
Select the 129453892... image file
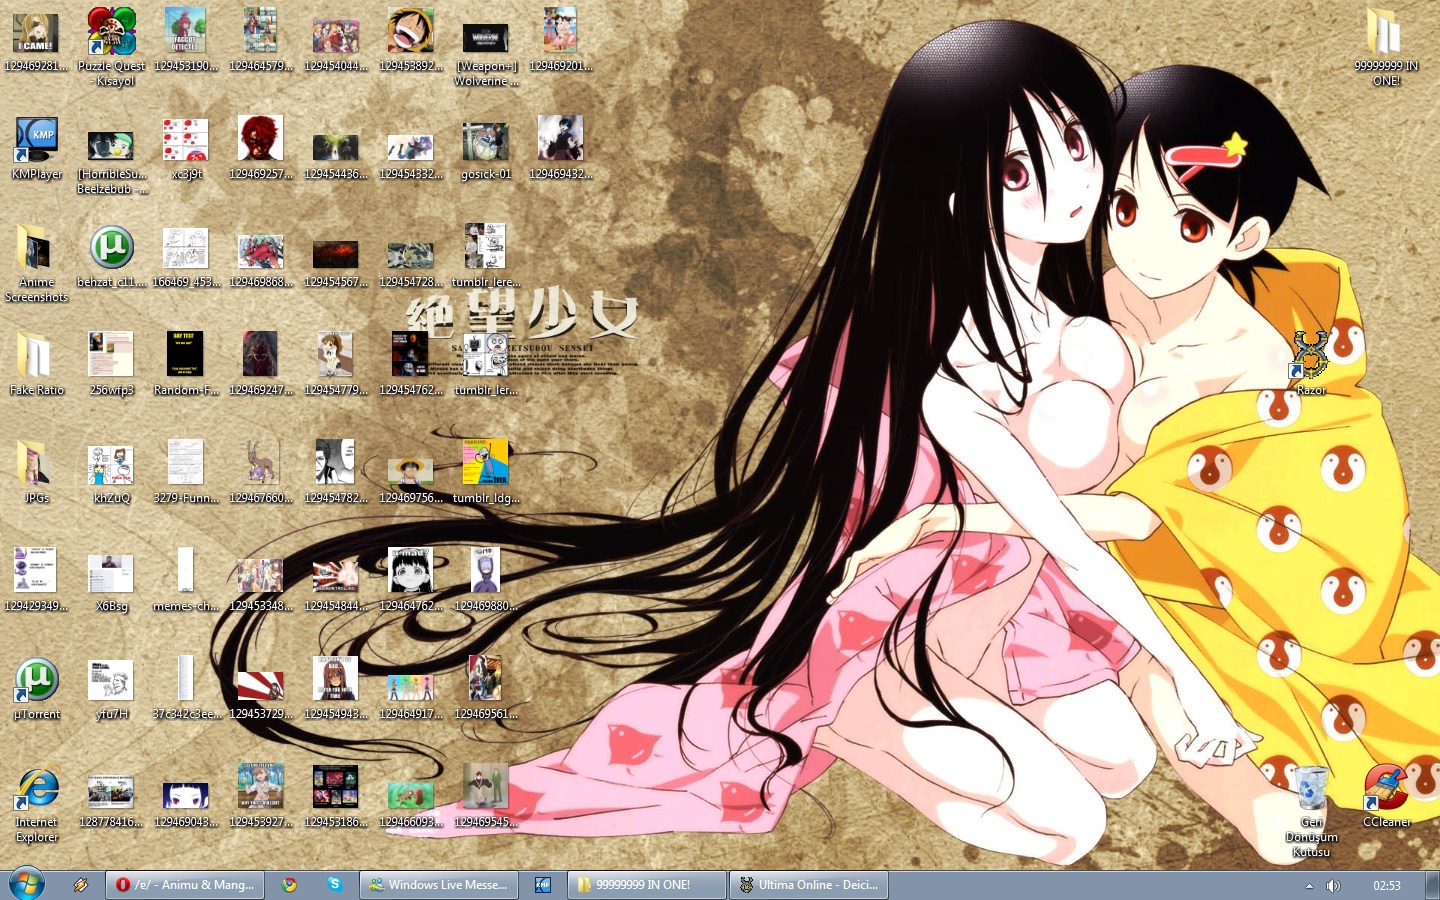(411, 32)
